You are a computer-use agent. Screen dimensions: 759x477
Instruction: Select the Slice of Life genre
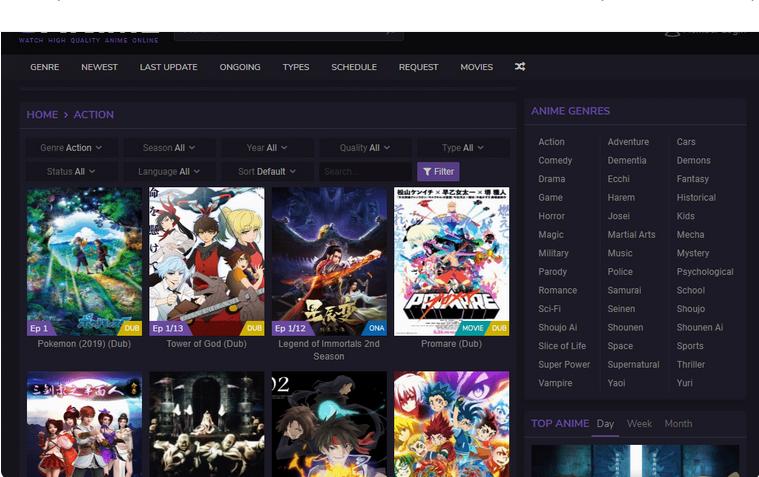click(x=562, y=346)
